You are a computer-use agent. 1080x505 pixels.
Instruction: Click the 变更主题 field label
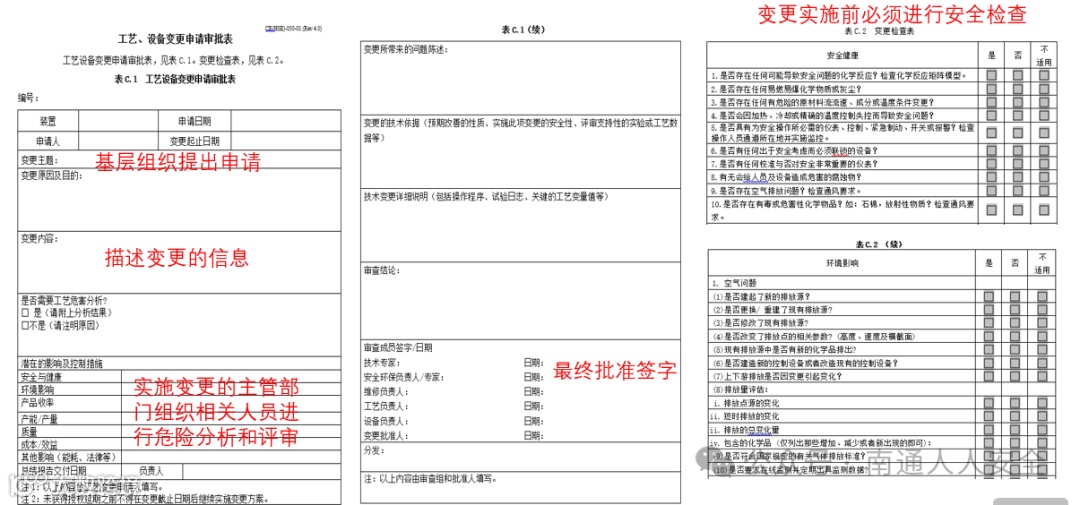39,161
